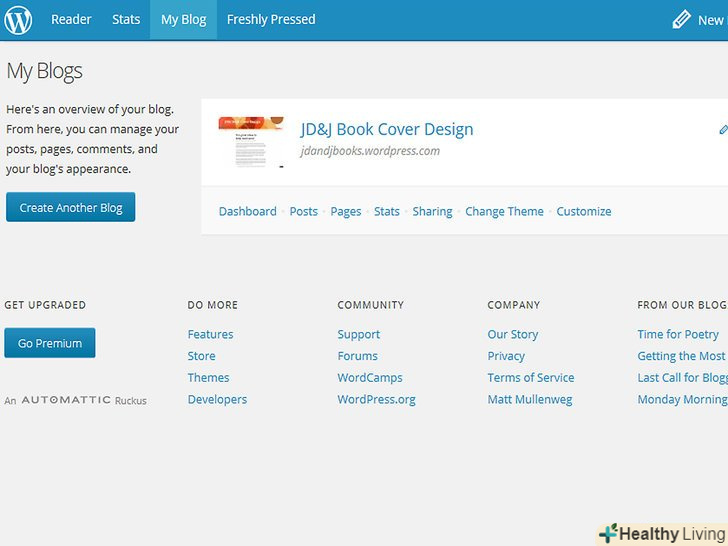This screenshot has height=546, width=728.
Task: Open the Last Call for Blog post link
Action: 682,377
